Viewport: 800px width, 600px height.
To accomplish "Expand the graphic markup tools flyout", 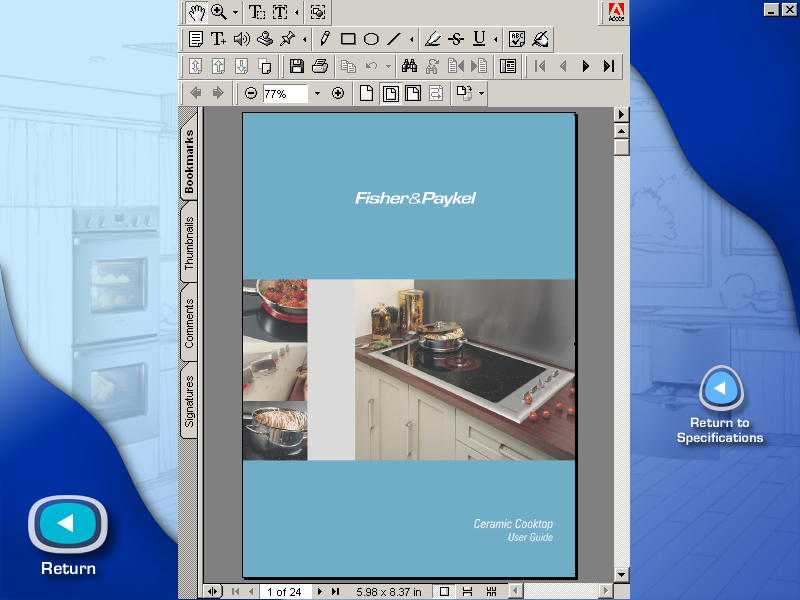I will click(x=411, y=39).
